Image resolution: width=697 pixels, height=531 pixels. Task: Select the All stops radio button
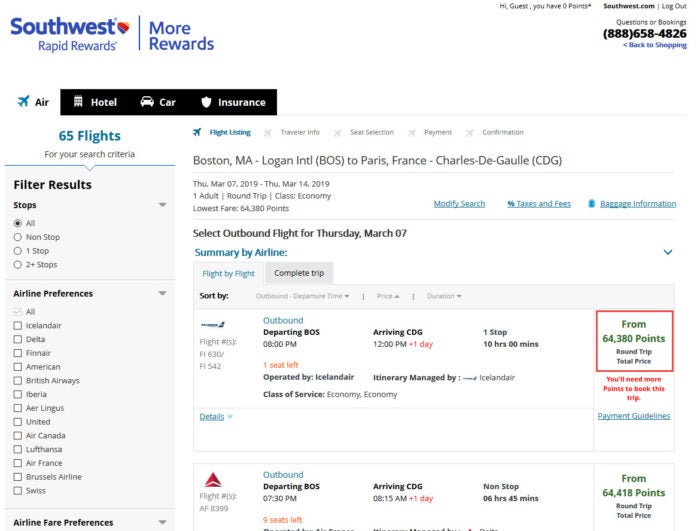(x=18, y=223)
